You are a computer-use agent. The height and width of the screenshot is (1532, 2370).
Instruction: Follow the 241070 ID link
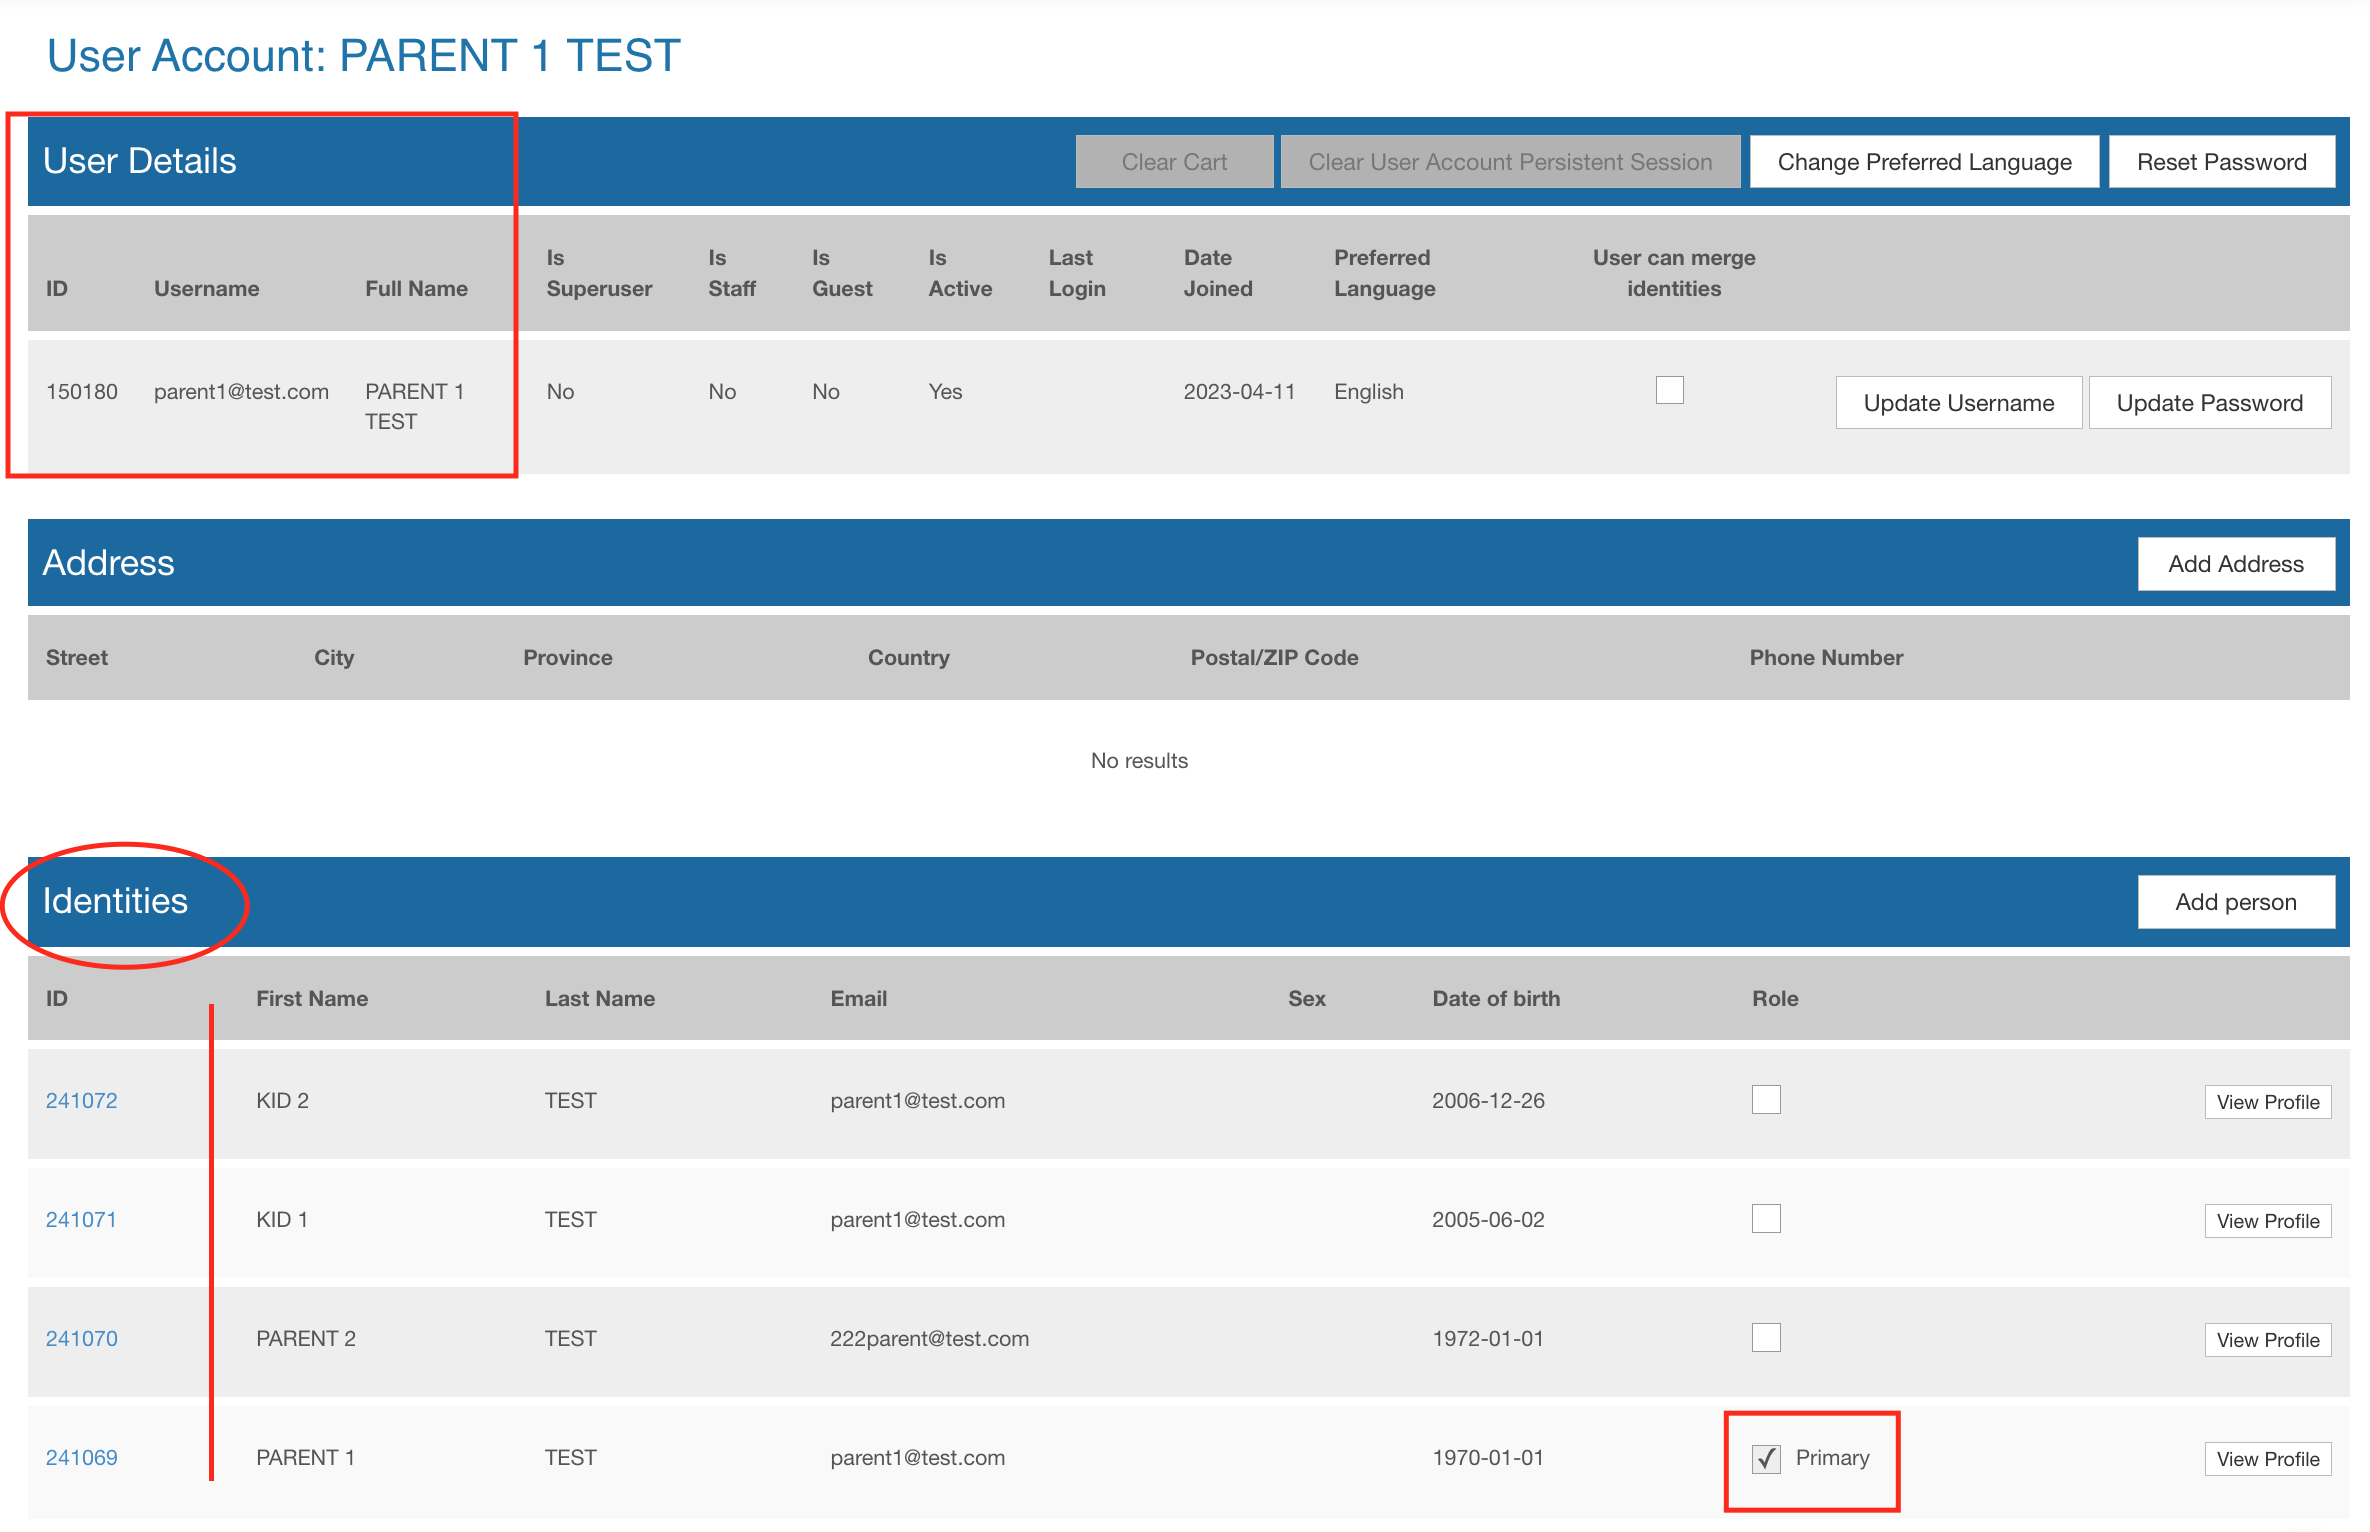(x=81, y=1339)
